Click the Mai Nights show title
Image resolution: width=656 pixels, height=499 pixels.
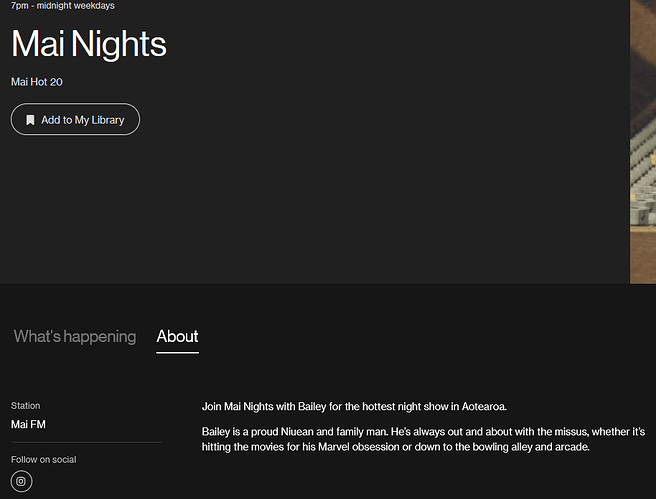tap(89, 44)
